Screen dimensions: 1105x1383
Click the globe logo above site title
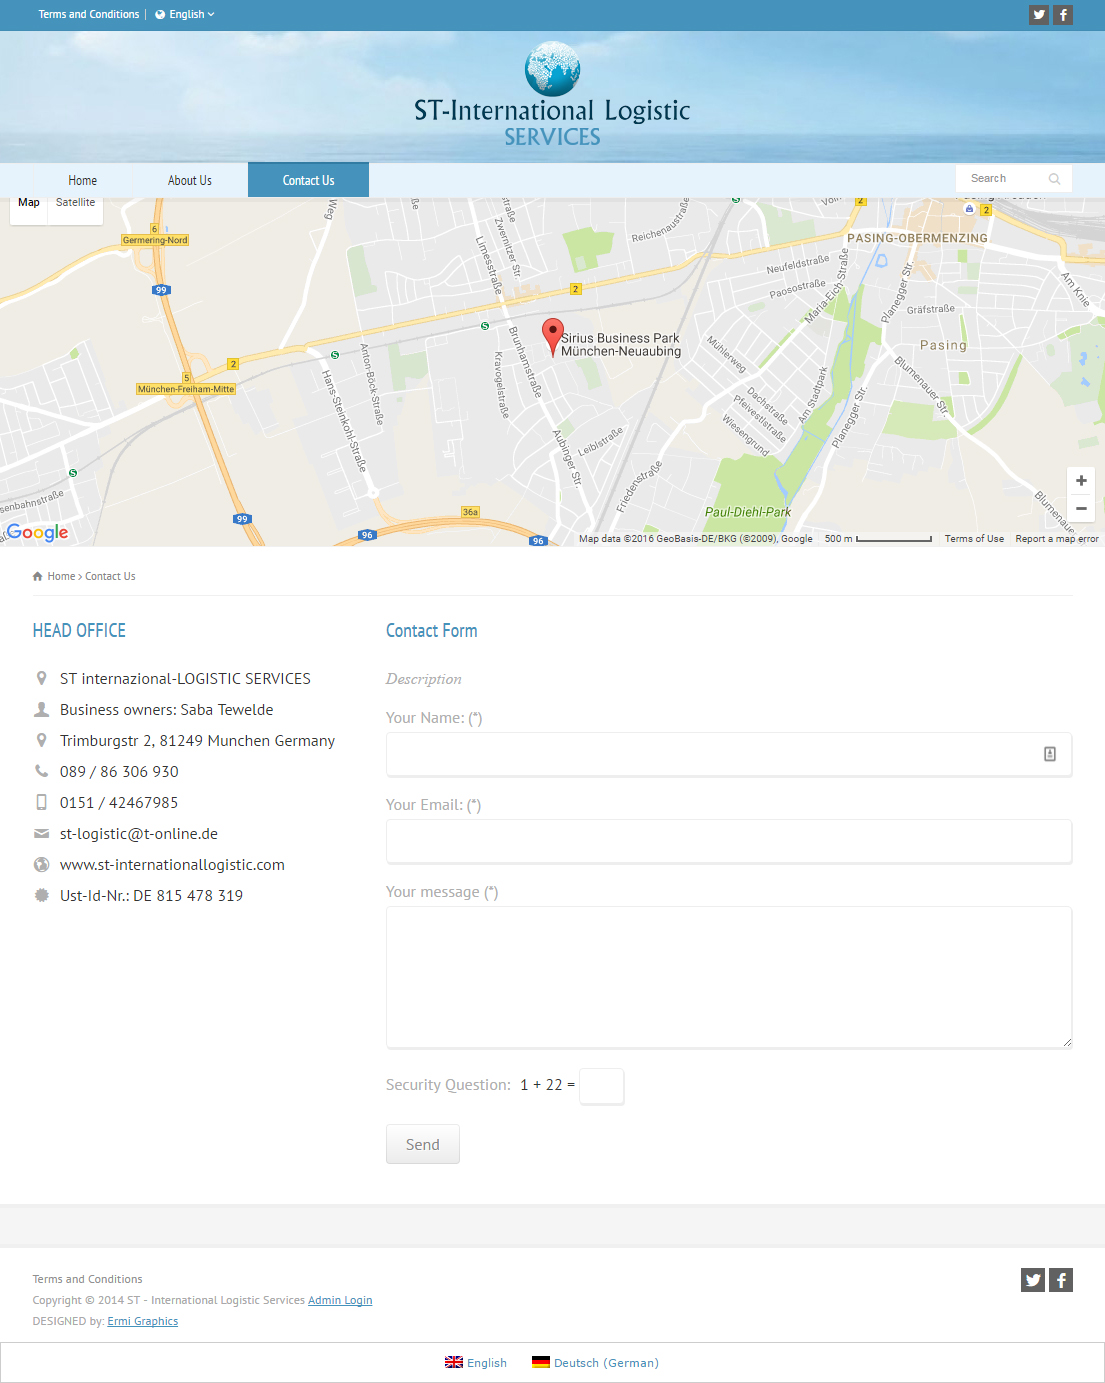552,68
